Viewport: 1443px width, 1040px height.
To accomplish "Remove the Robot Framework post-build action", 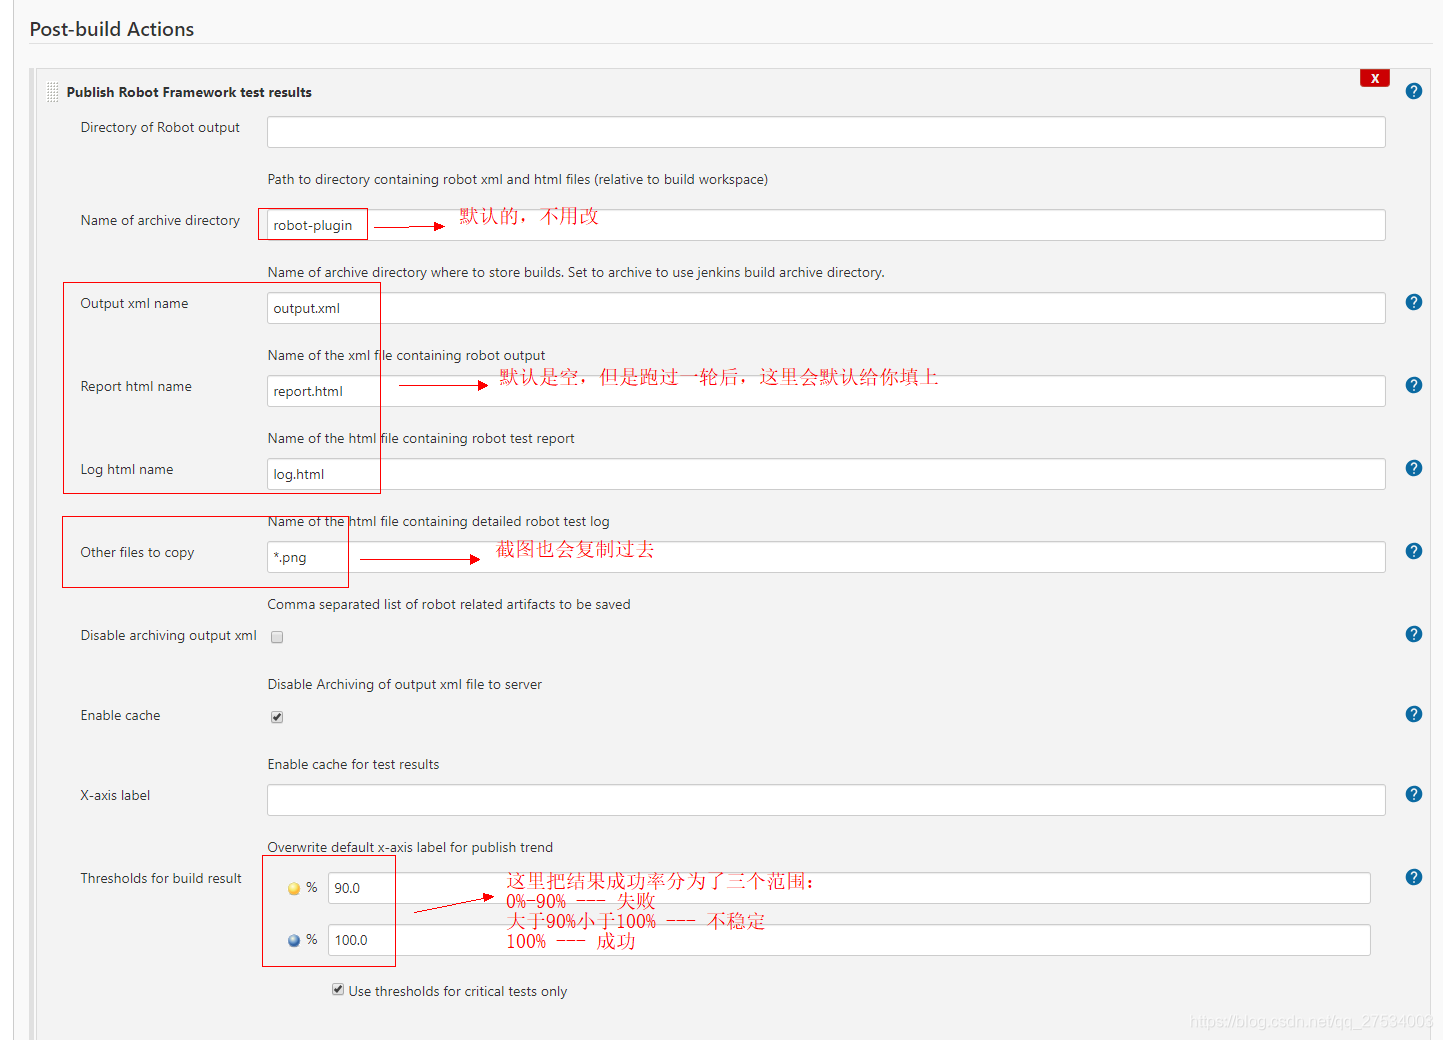I will click(x=1374, y=77).
